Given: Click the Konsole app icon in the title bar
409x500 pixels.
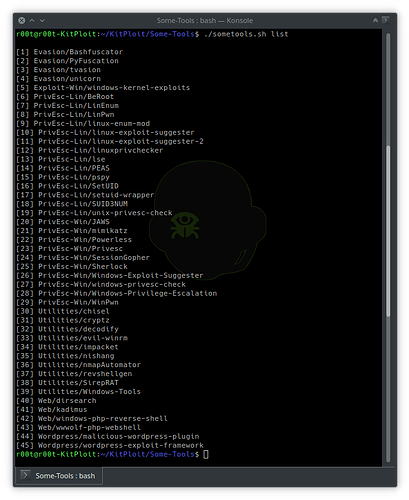Looking at the screenshot, I should [386, 20].
